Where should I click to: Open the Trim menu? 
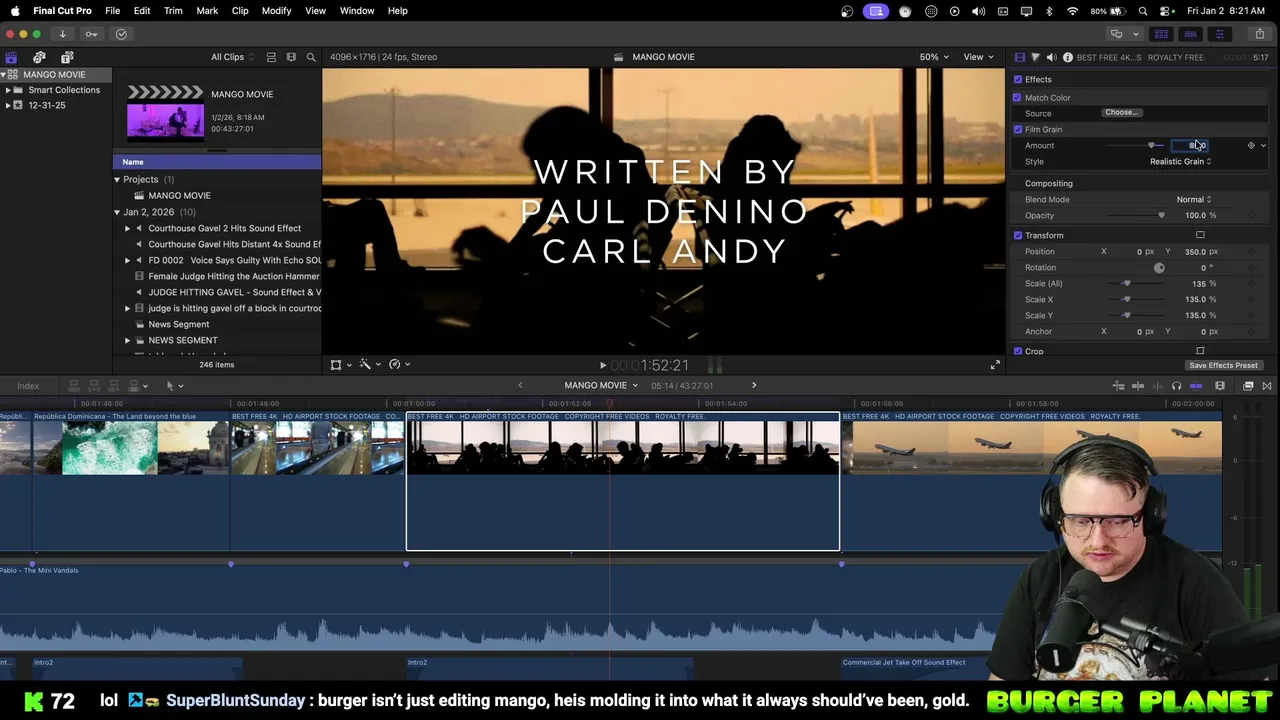(x=173, y=11)
